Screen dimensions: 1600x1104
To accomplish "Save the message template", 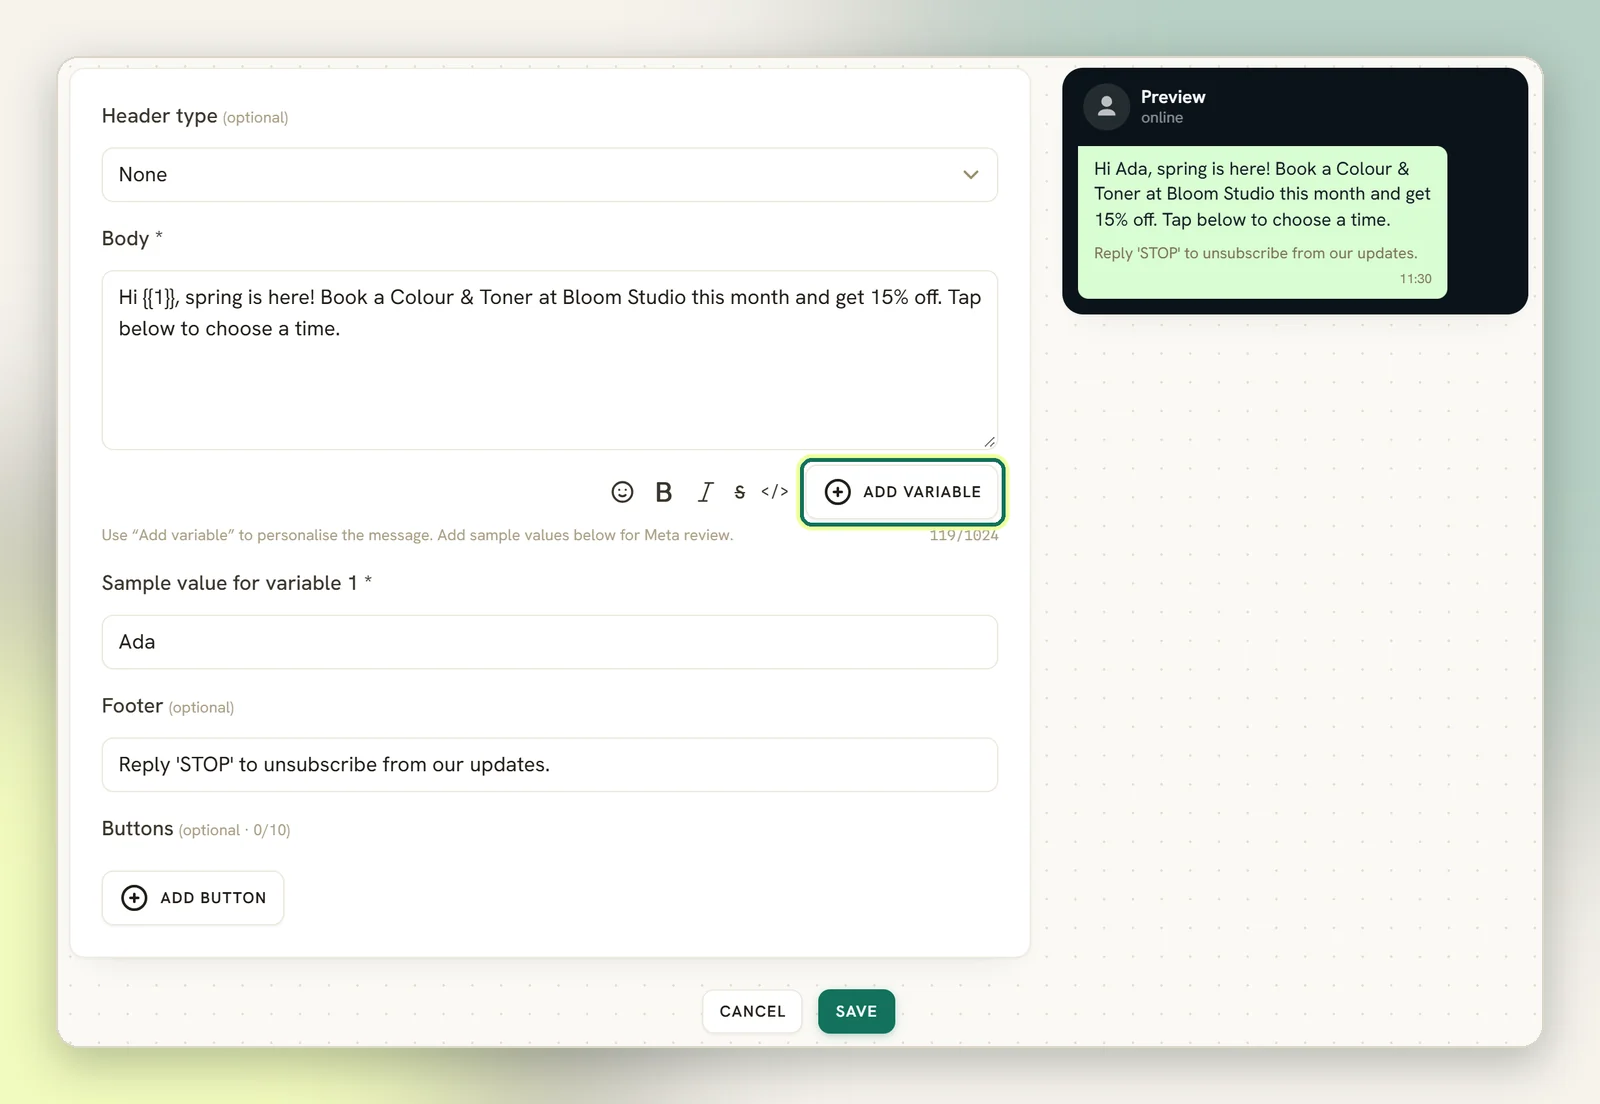I will (856, 1011).
